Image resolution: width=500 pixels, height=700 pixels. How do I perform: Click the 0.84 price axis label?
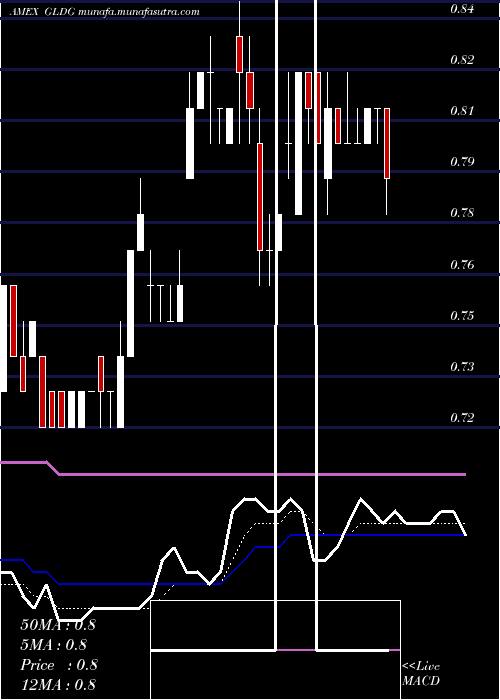click(x=462, y=8)
